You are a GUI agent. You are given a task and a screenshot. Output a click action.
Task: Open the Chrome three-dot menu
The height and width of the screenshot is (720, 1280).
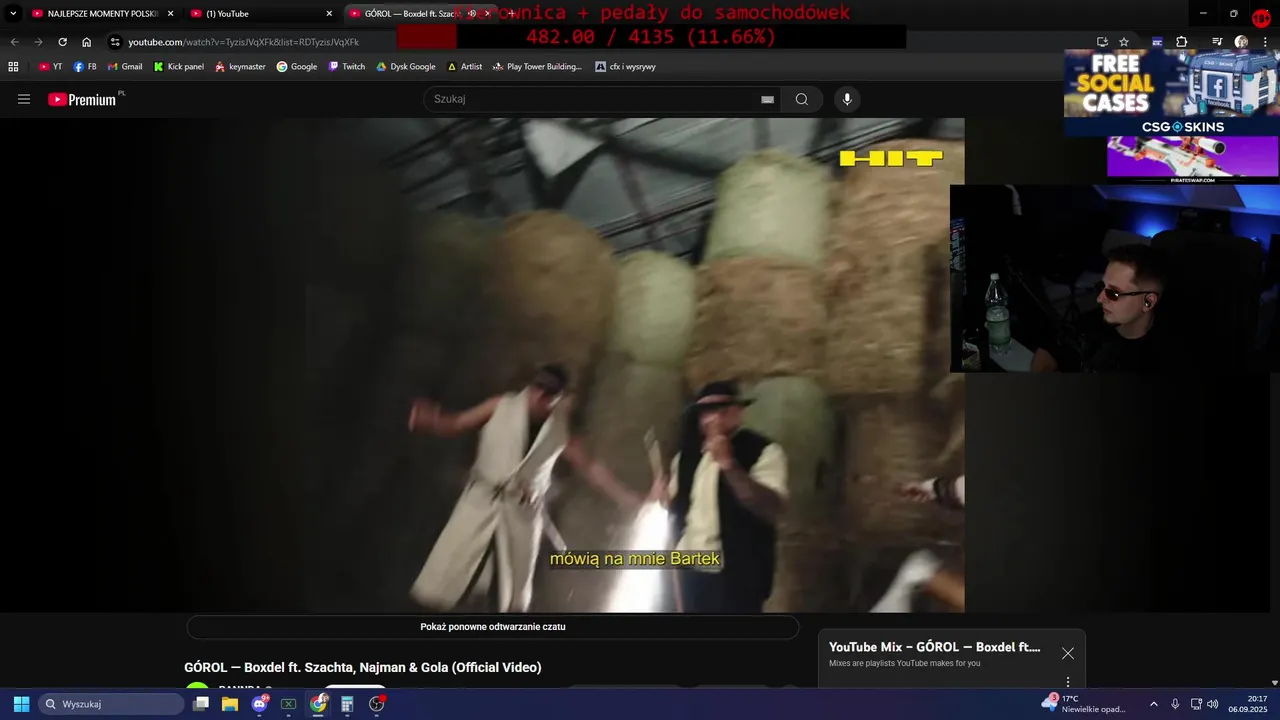(x=1265, y=42)
